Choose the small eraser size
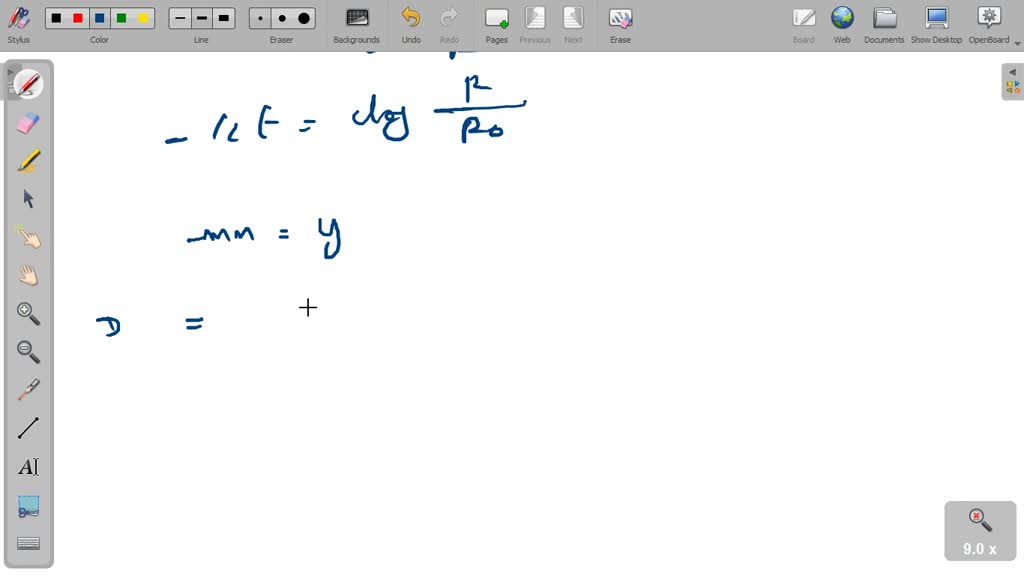This screenshot has height=576, width=1024. click(x=261, y=18)
